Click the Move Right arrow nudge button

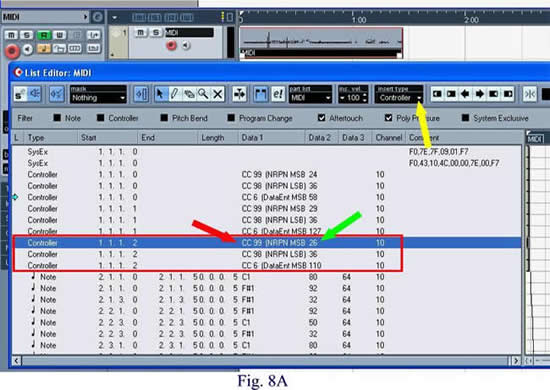point(479,94)
